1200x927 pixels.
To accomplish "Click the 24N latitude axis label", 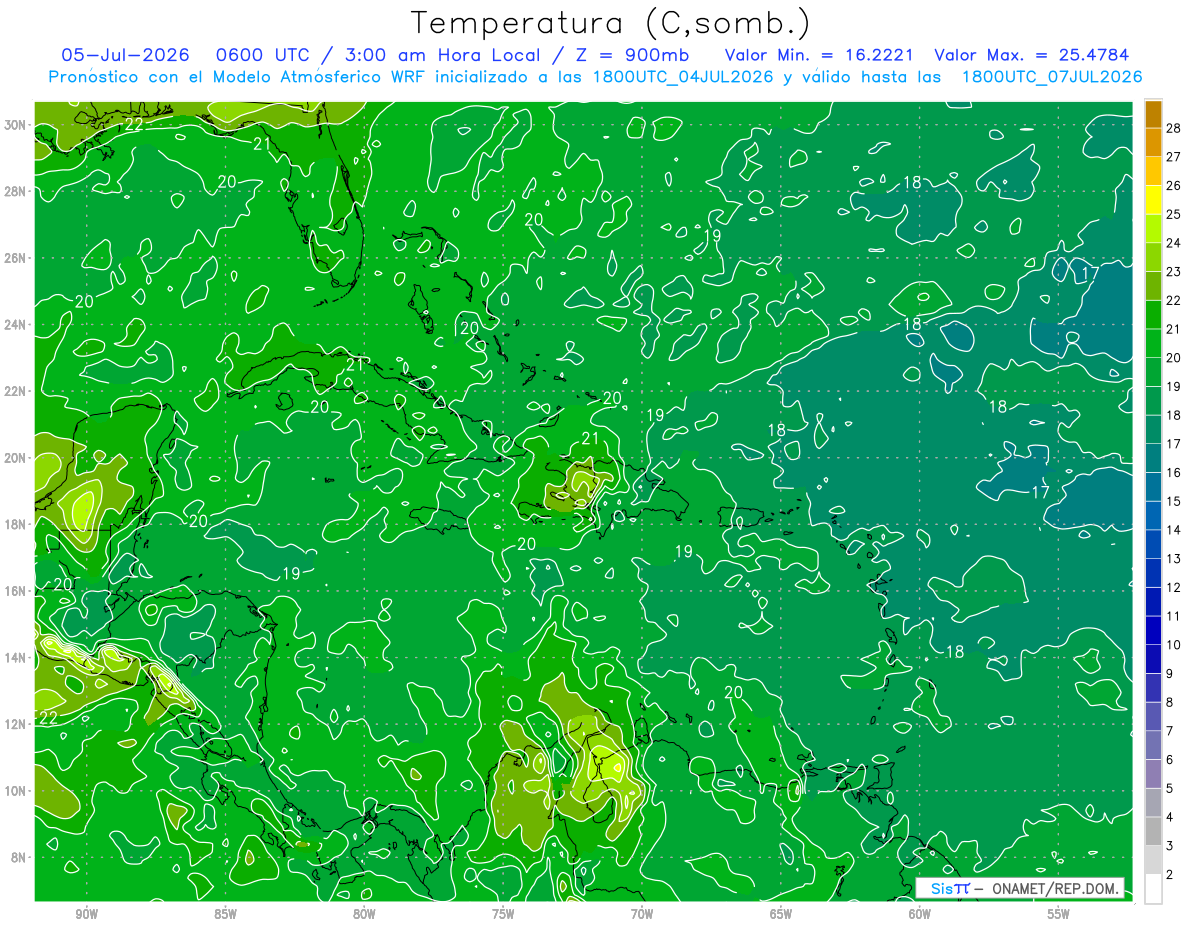I will (17, 325).
